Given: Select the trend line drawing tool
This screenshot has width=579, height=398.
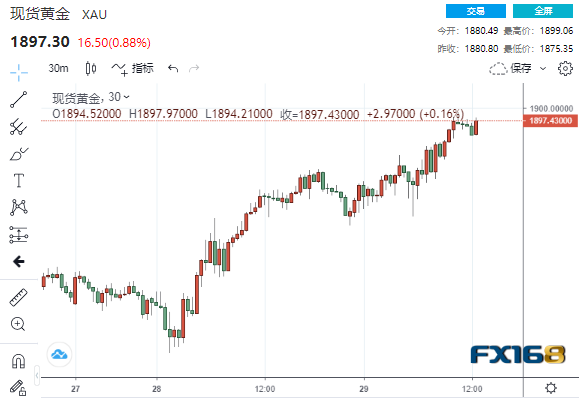Looking at the screenshot, I should pyautogui.click(x=18, y=99).
